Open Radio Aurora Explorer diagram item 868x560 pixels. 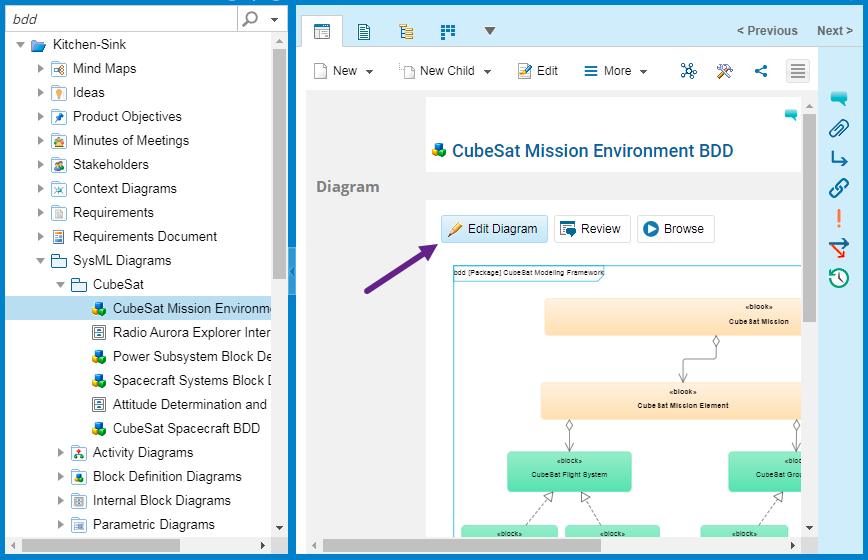coord(192,333)
